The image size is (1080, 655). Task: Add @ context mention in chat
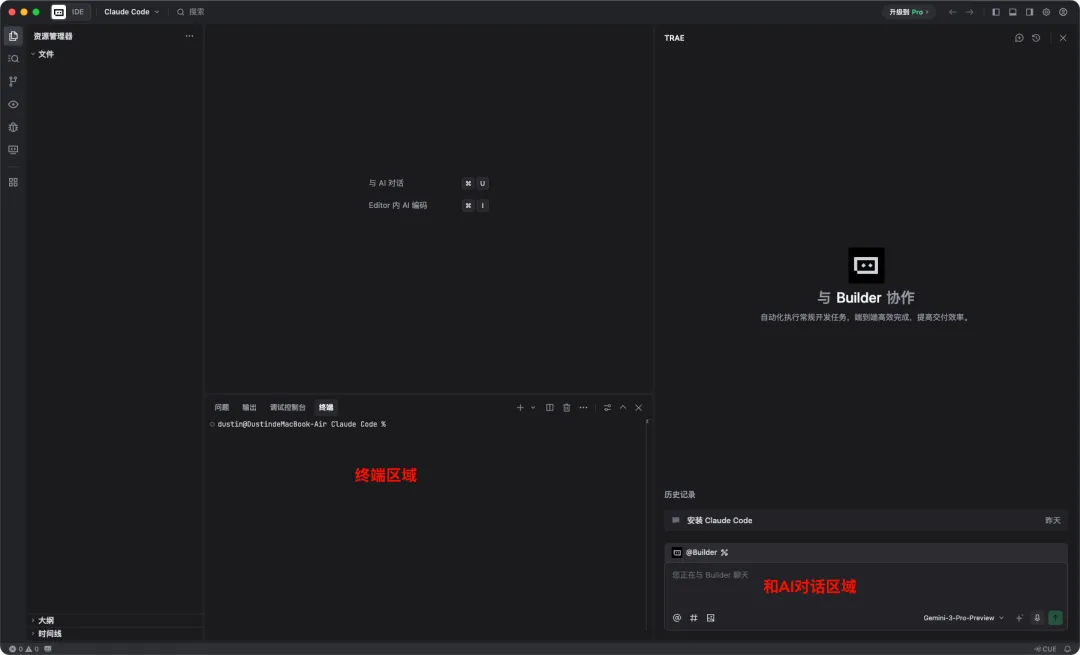677,618
